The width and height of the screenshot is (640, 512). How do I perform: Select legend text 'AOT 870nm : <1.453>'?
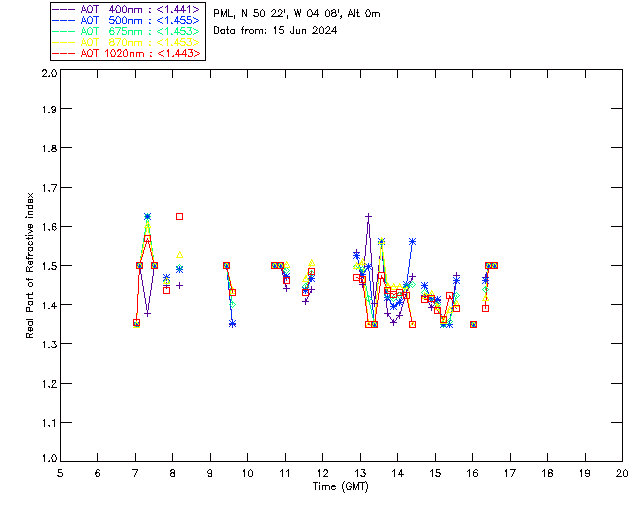(140, 42)
